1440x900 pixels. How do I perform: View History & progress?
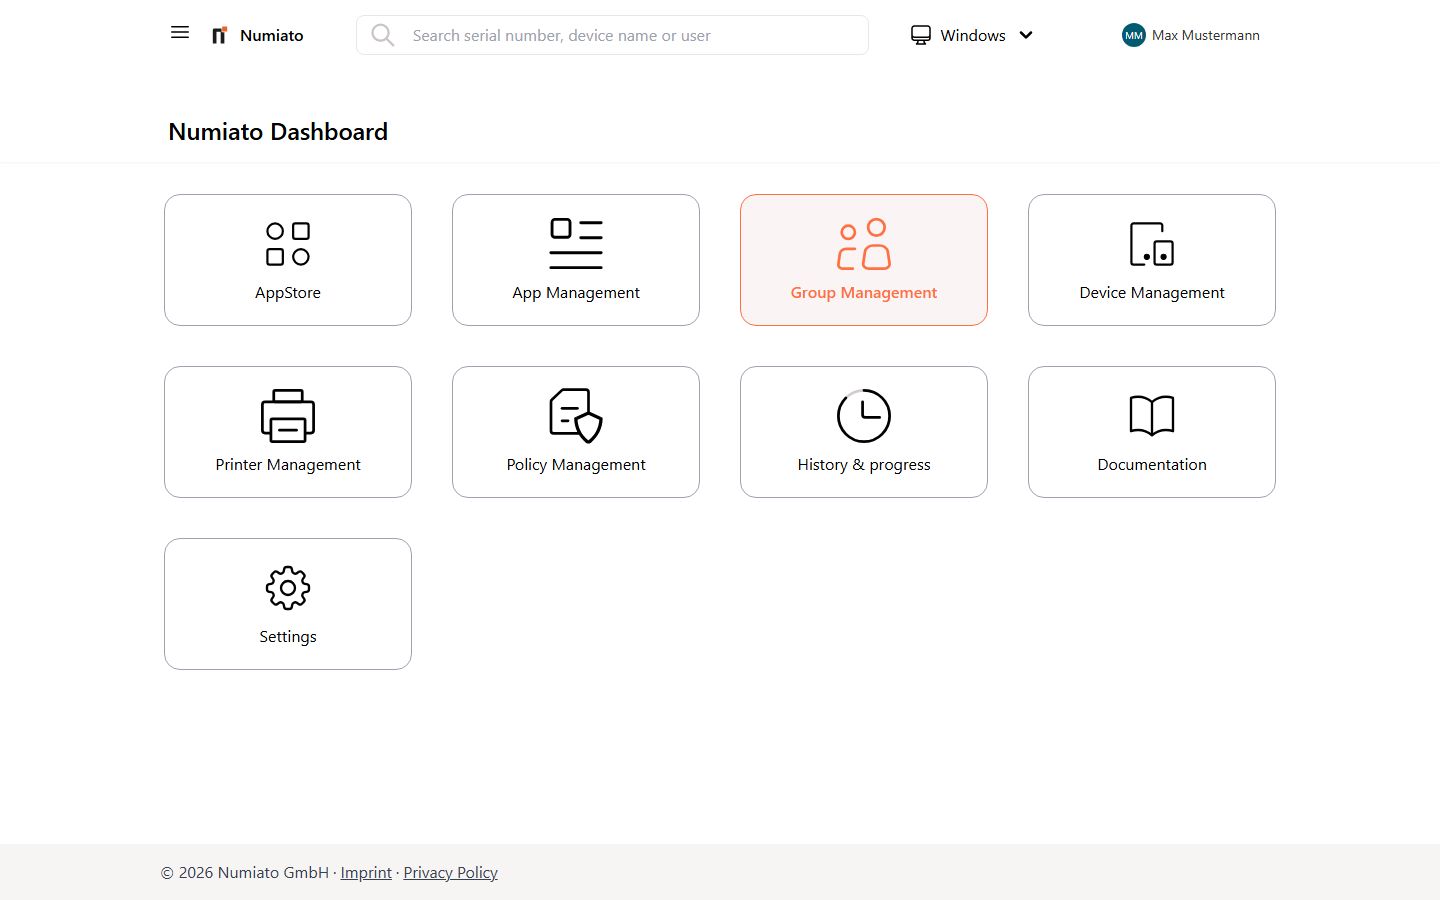click(863, 432)
